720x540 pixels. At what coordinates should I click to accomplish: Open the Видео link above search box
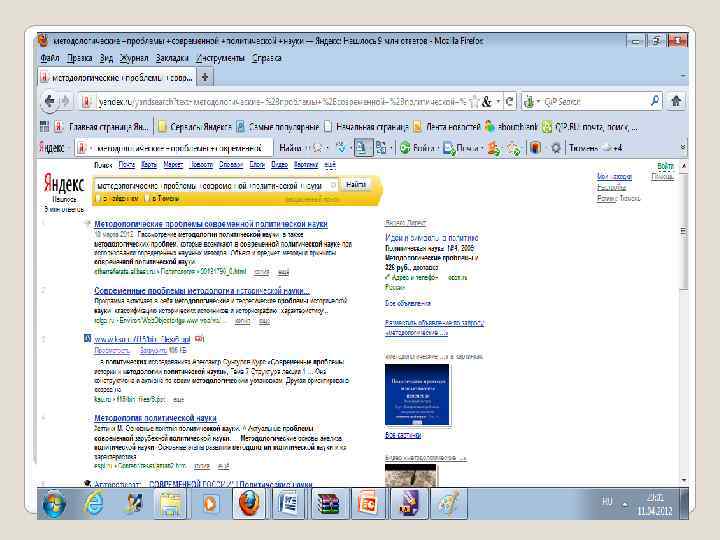tap(279, 164)
